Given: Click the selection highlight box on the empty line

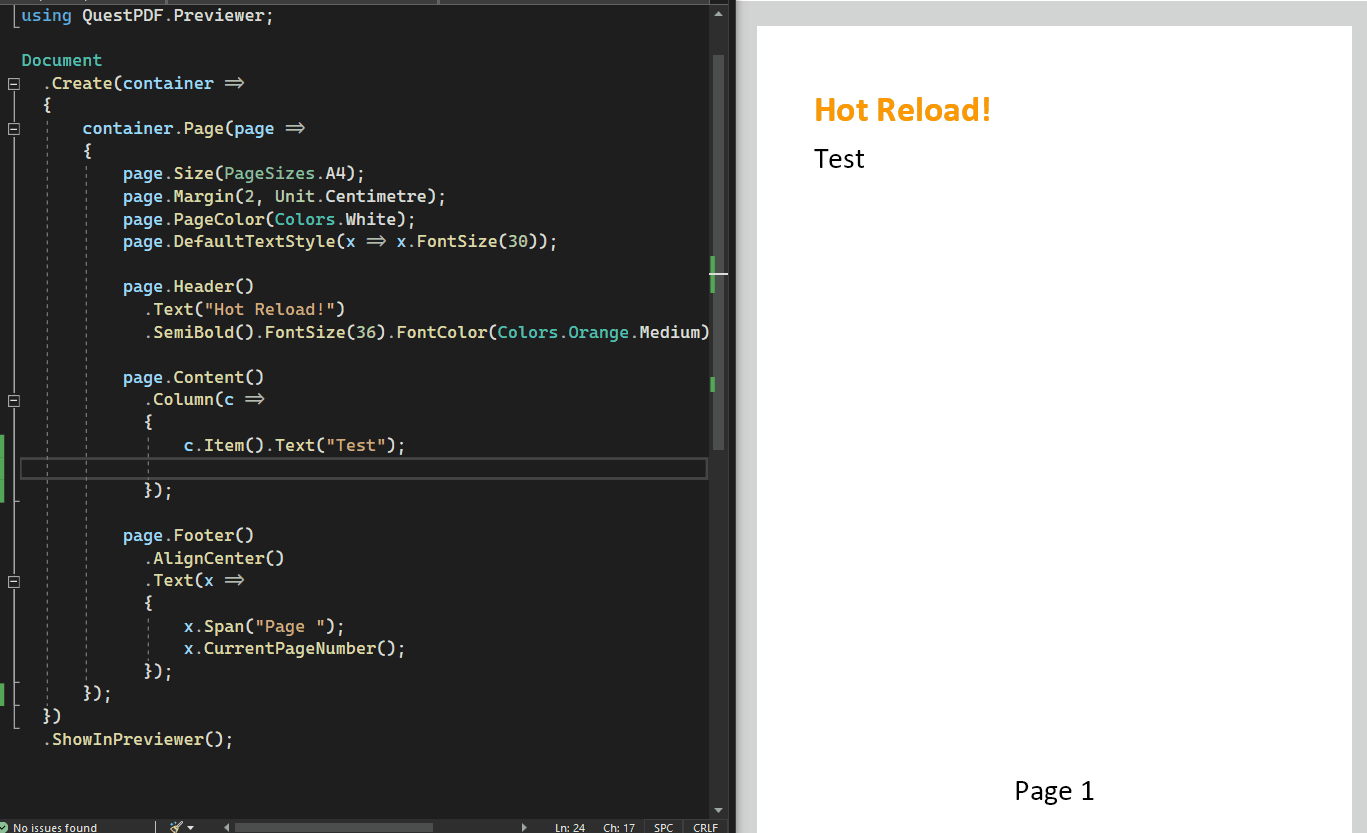Looking at the screenshot, I should pyautogui.click(x=364, y=468).
